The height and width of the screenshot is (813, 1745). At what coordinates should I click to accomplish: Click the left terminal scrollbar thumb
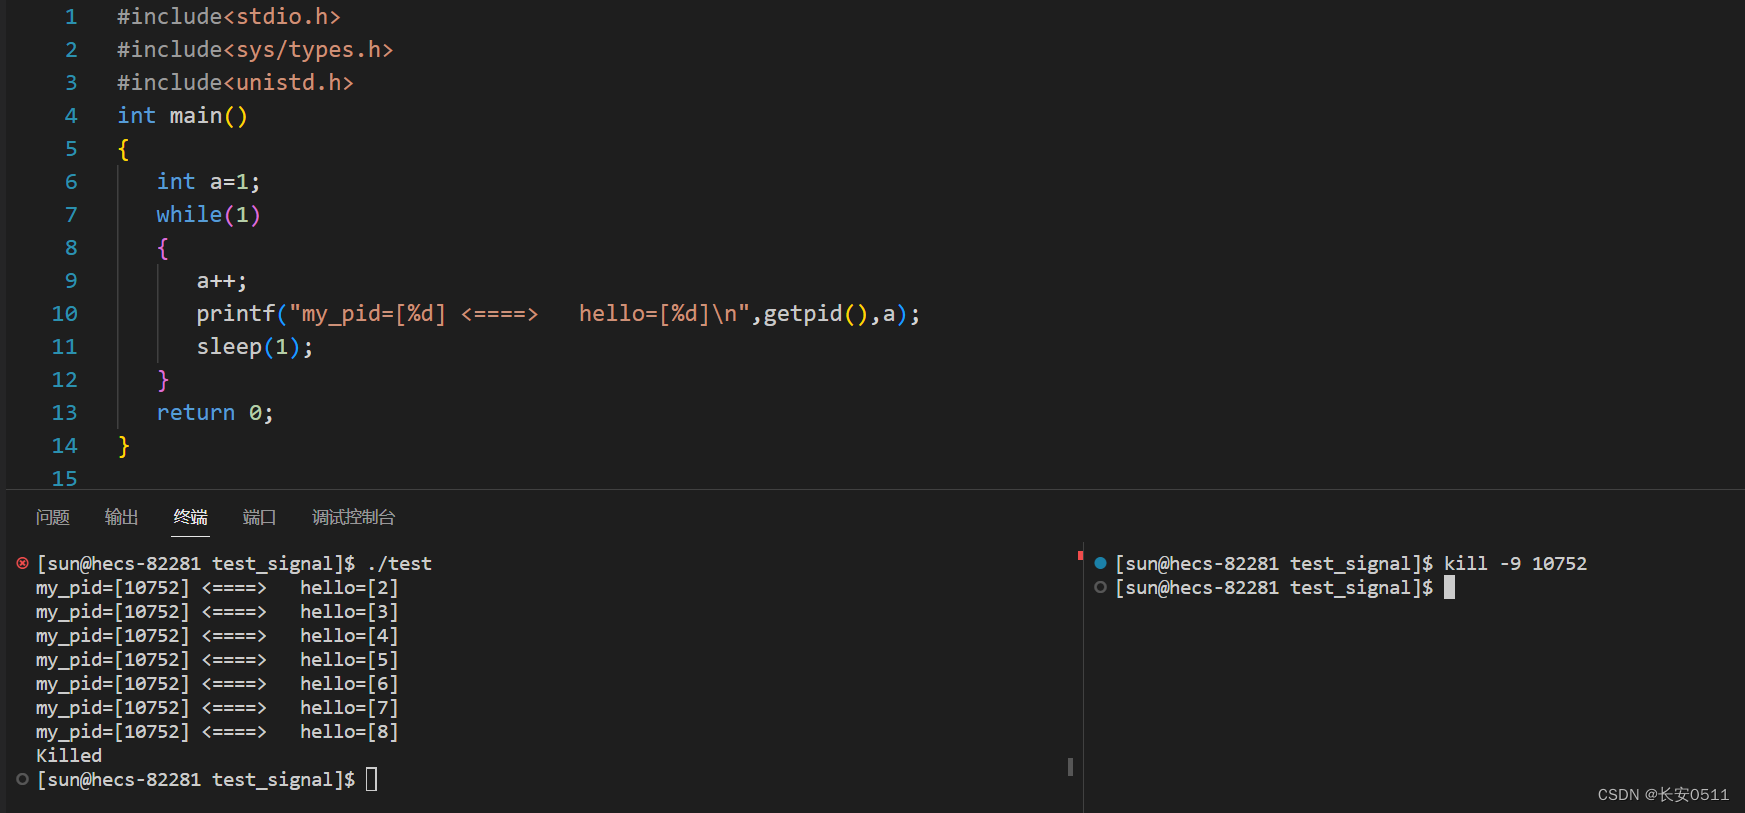click(x=1070, y=767)
